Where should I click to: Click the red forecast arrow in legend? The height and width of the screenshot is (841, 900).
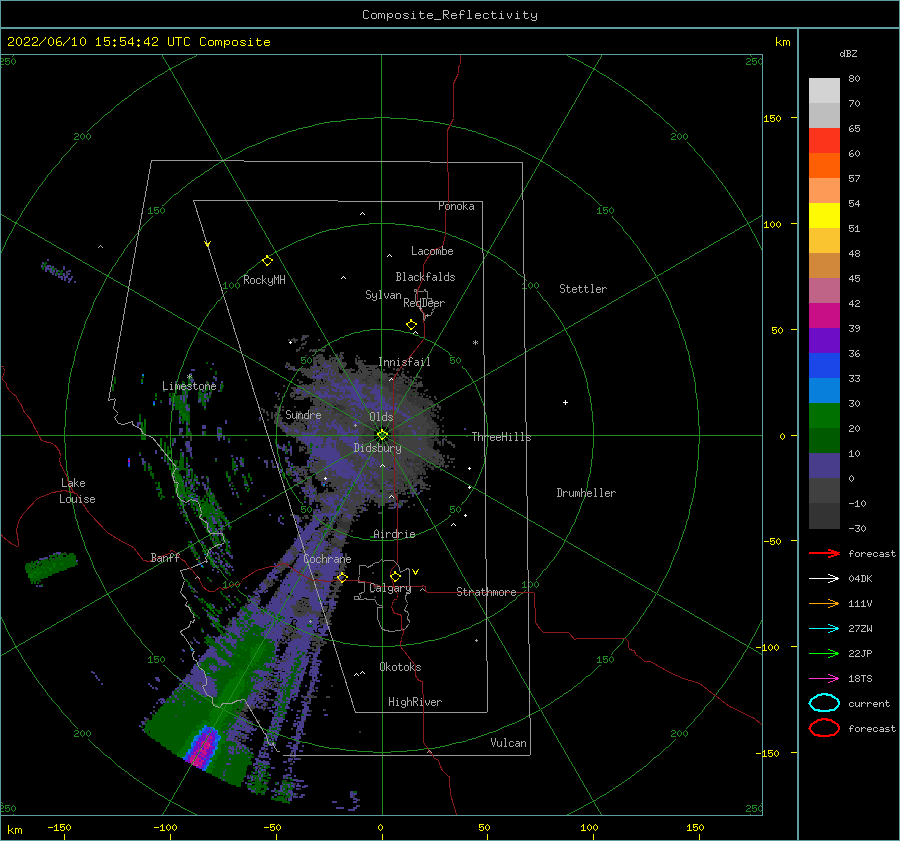coord(824,553)
